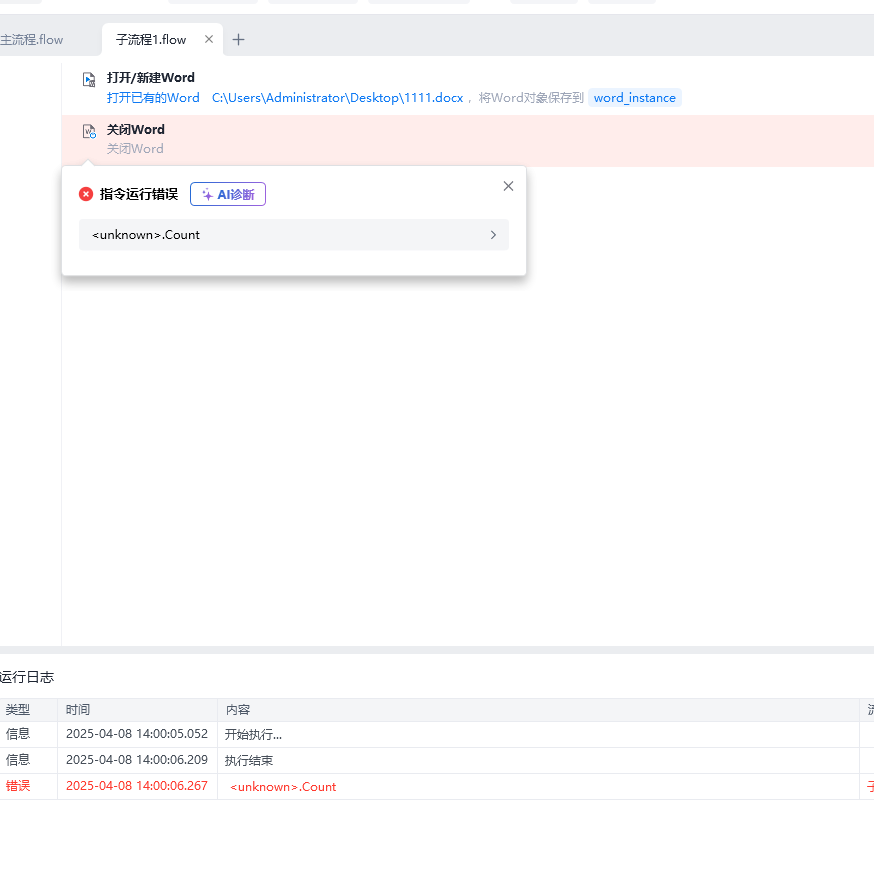The width and height of the screenshot is (874, 880).
Task: Click the 打开已有的Word option link
Action: (153, 98)
